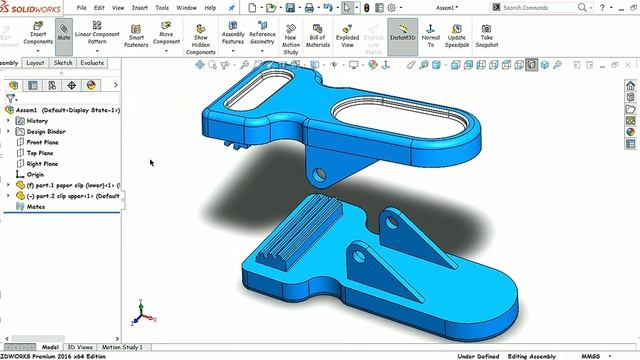The height and width of the screenshot is (360, 640).
Task: Switch to the Evaluate tab
Action: [x=92, y=63]
